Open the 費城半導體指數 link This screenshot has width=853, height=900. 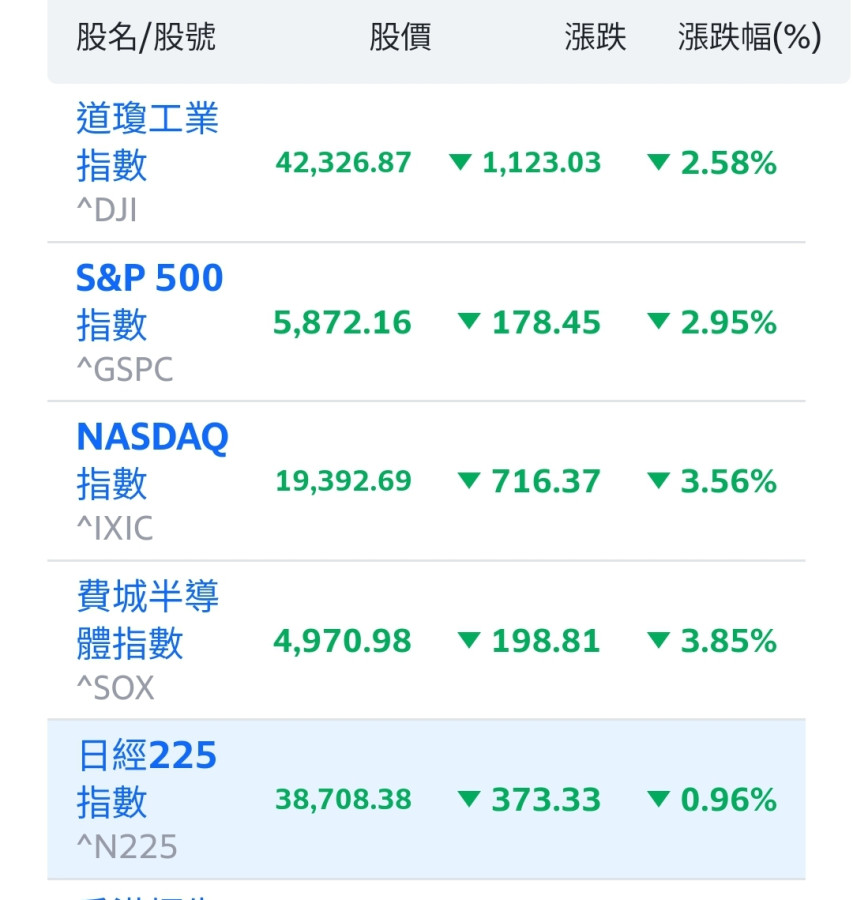pos(147,620)
